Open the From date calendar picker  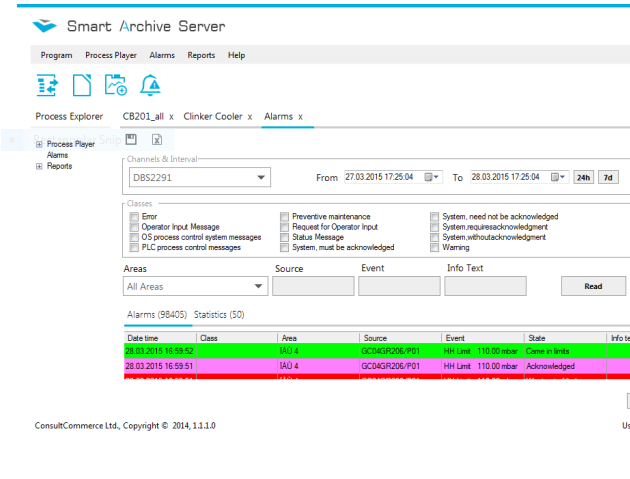click(x=432, y=177)
